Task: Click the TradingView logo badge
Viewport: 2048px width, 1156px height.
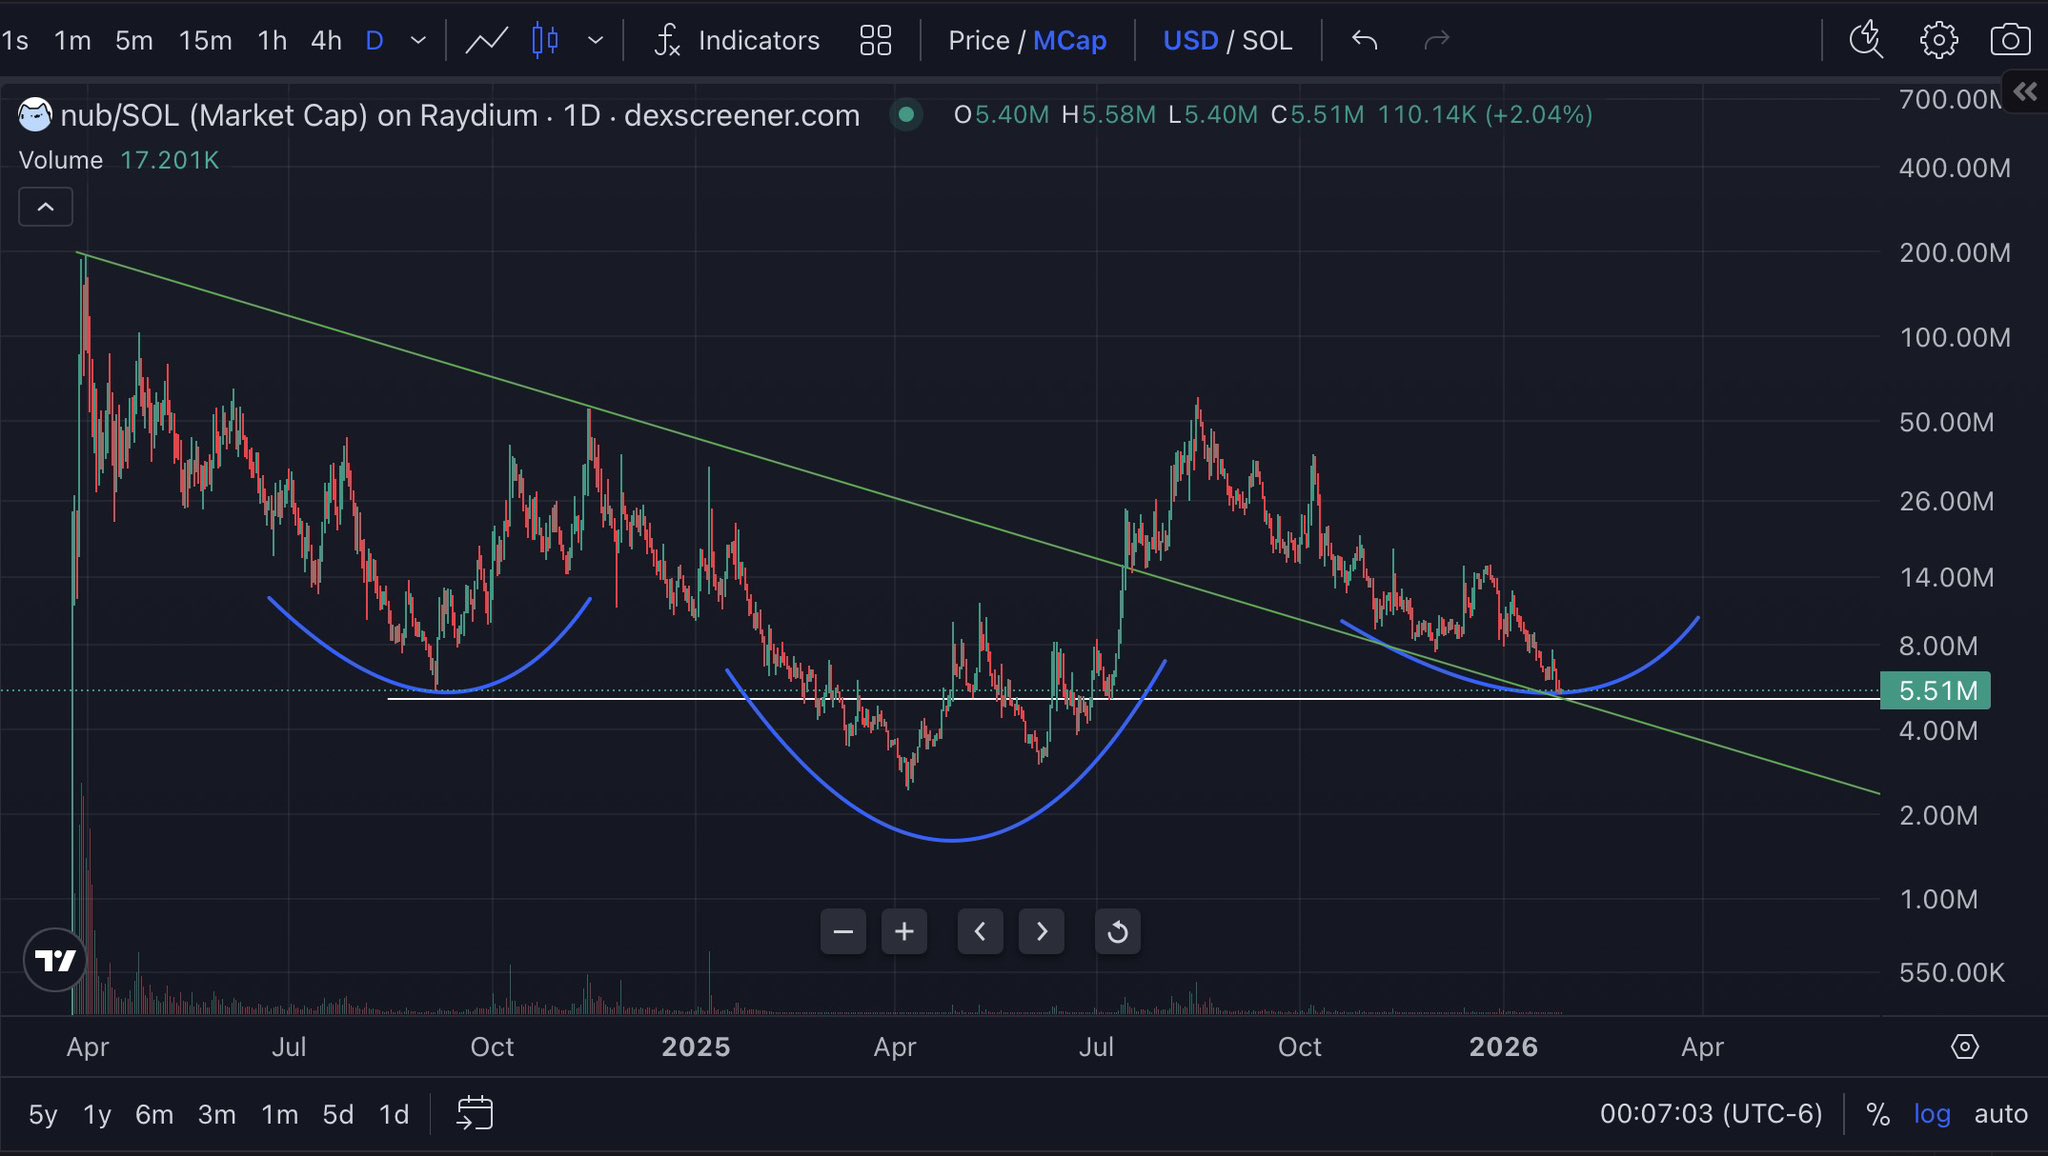Action: (x=56, y=960)
